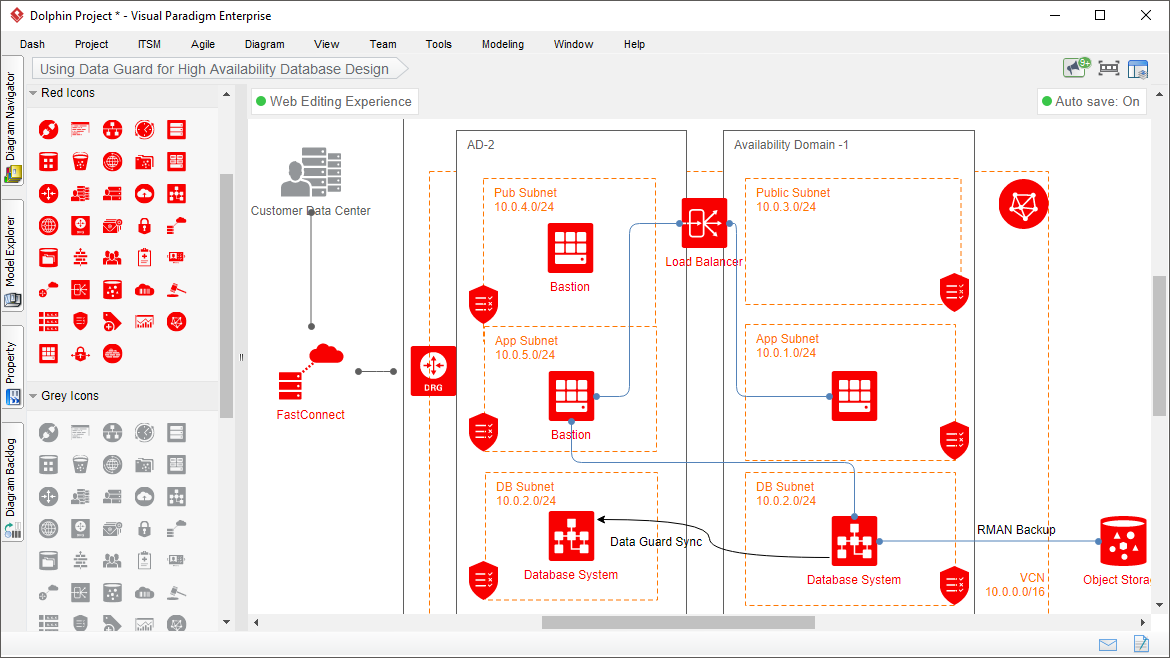
Task: Select the "Data Guard Sync" connector label
Action: click(656, 542)
